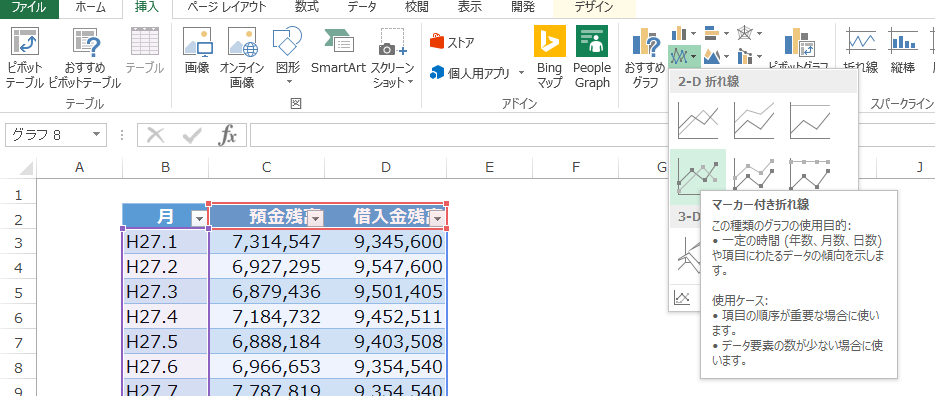This screenshot has height=396, width=935.
Task: Select column E header
Action: [490, 168]
